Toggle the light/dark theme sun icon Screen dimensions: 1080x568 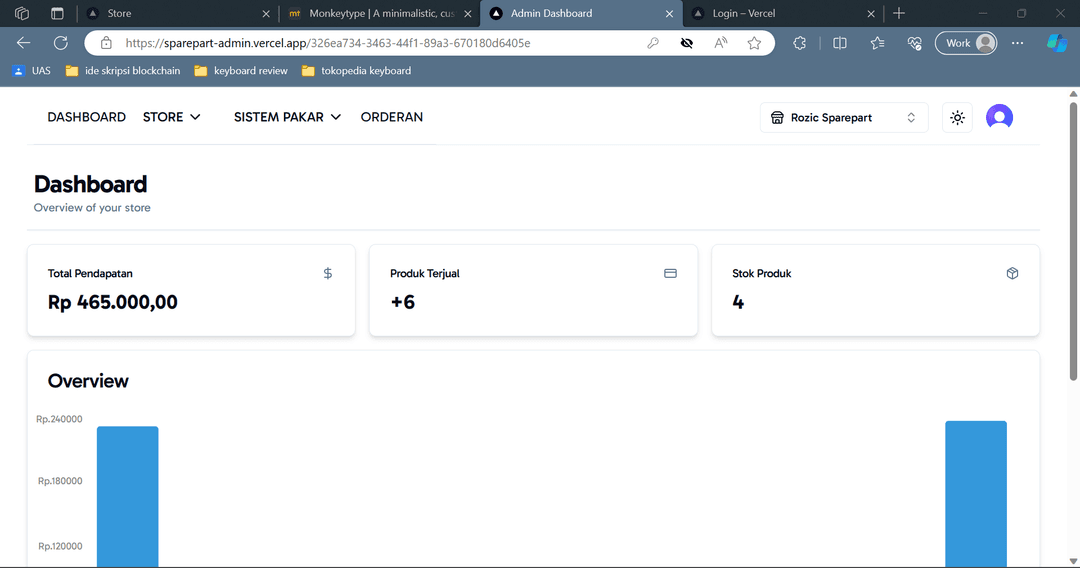pos(957,118)
